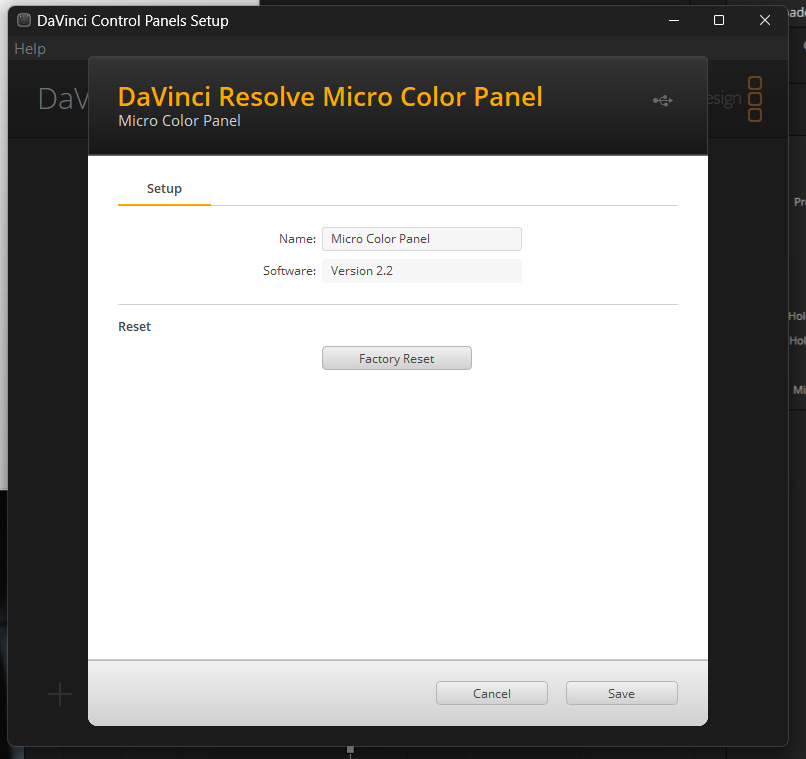
Task: Click the DaVinci Resolve Micro Color Panel heading
Action: click(x=330, y=97)
